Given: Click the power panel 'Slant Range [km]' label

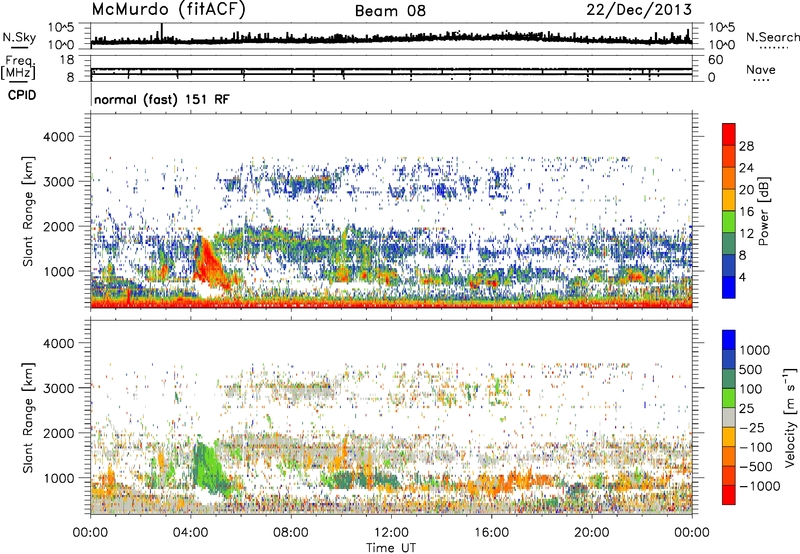Looking at the screenshot, I should [28, 211].
